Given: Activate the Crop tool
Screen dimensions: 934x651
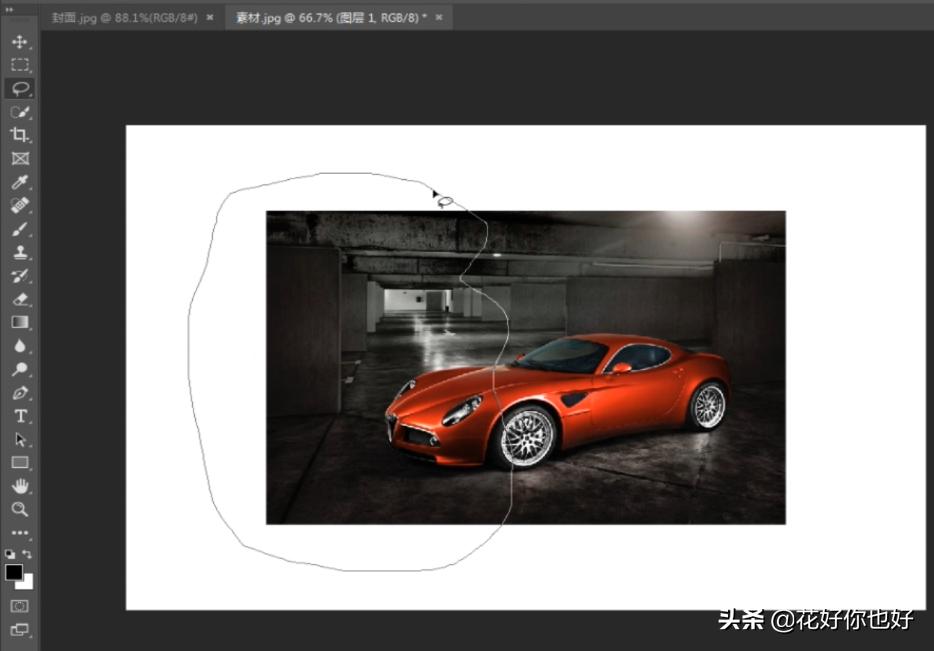Looking at the screenshot, I should pyautogui.click(x=19, y=135).
